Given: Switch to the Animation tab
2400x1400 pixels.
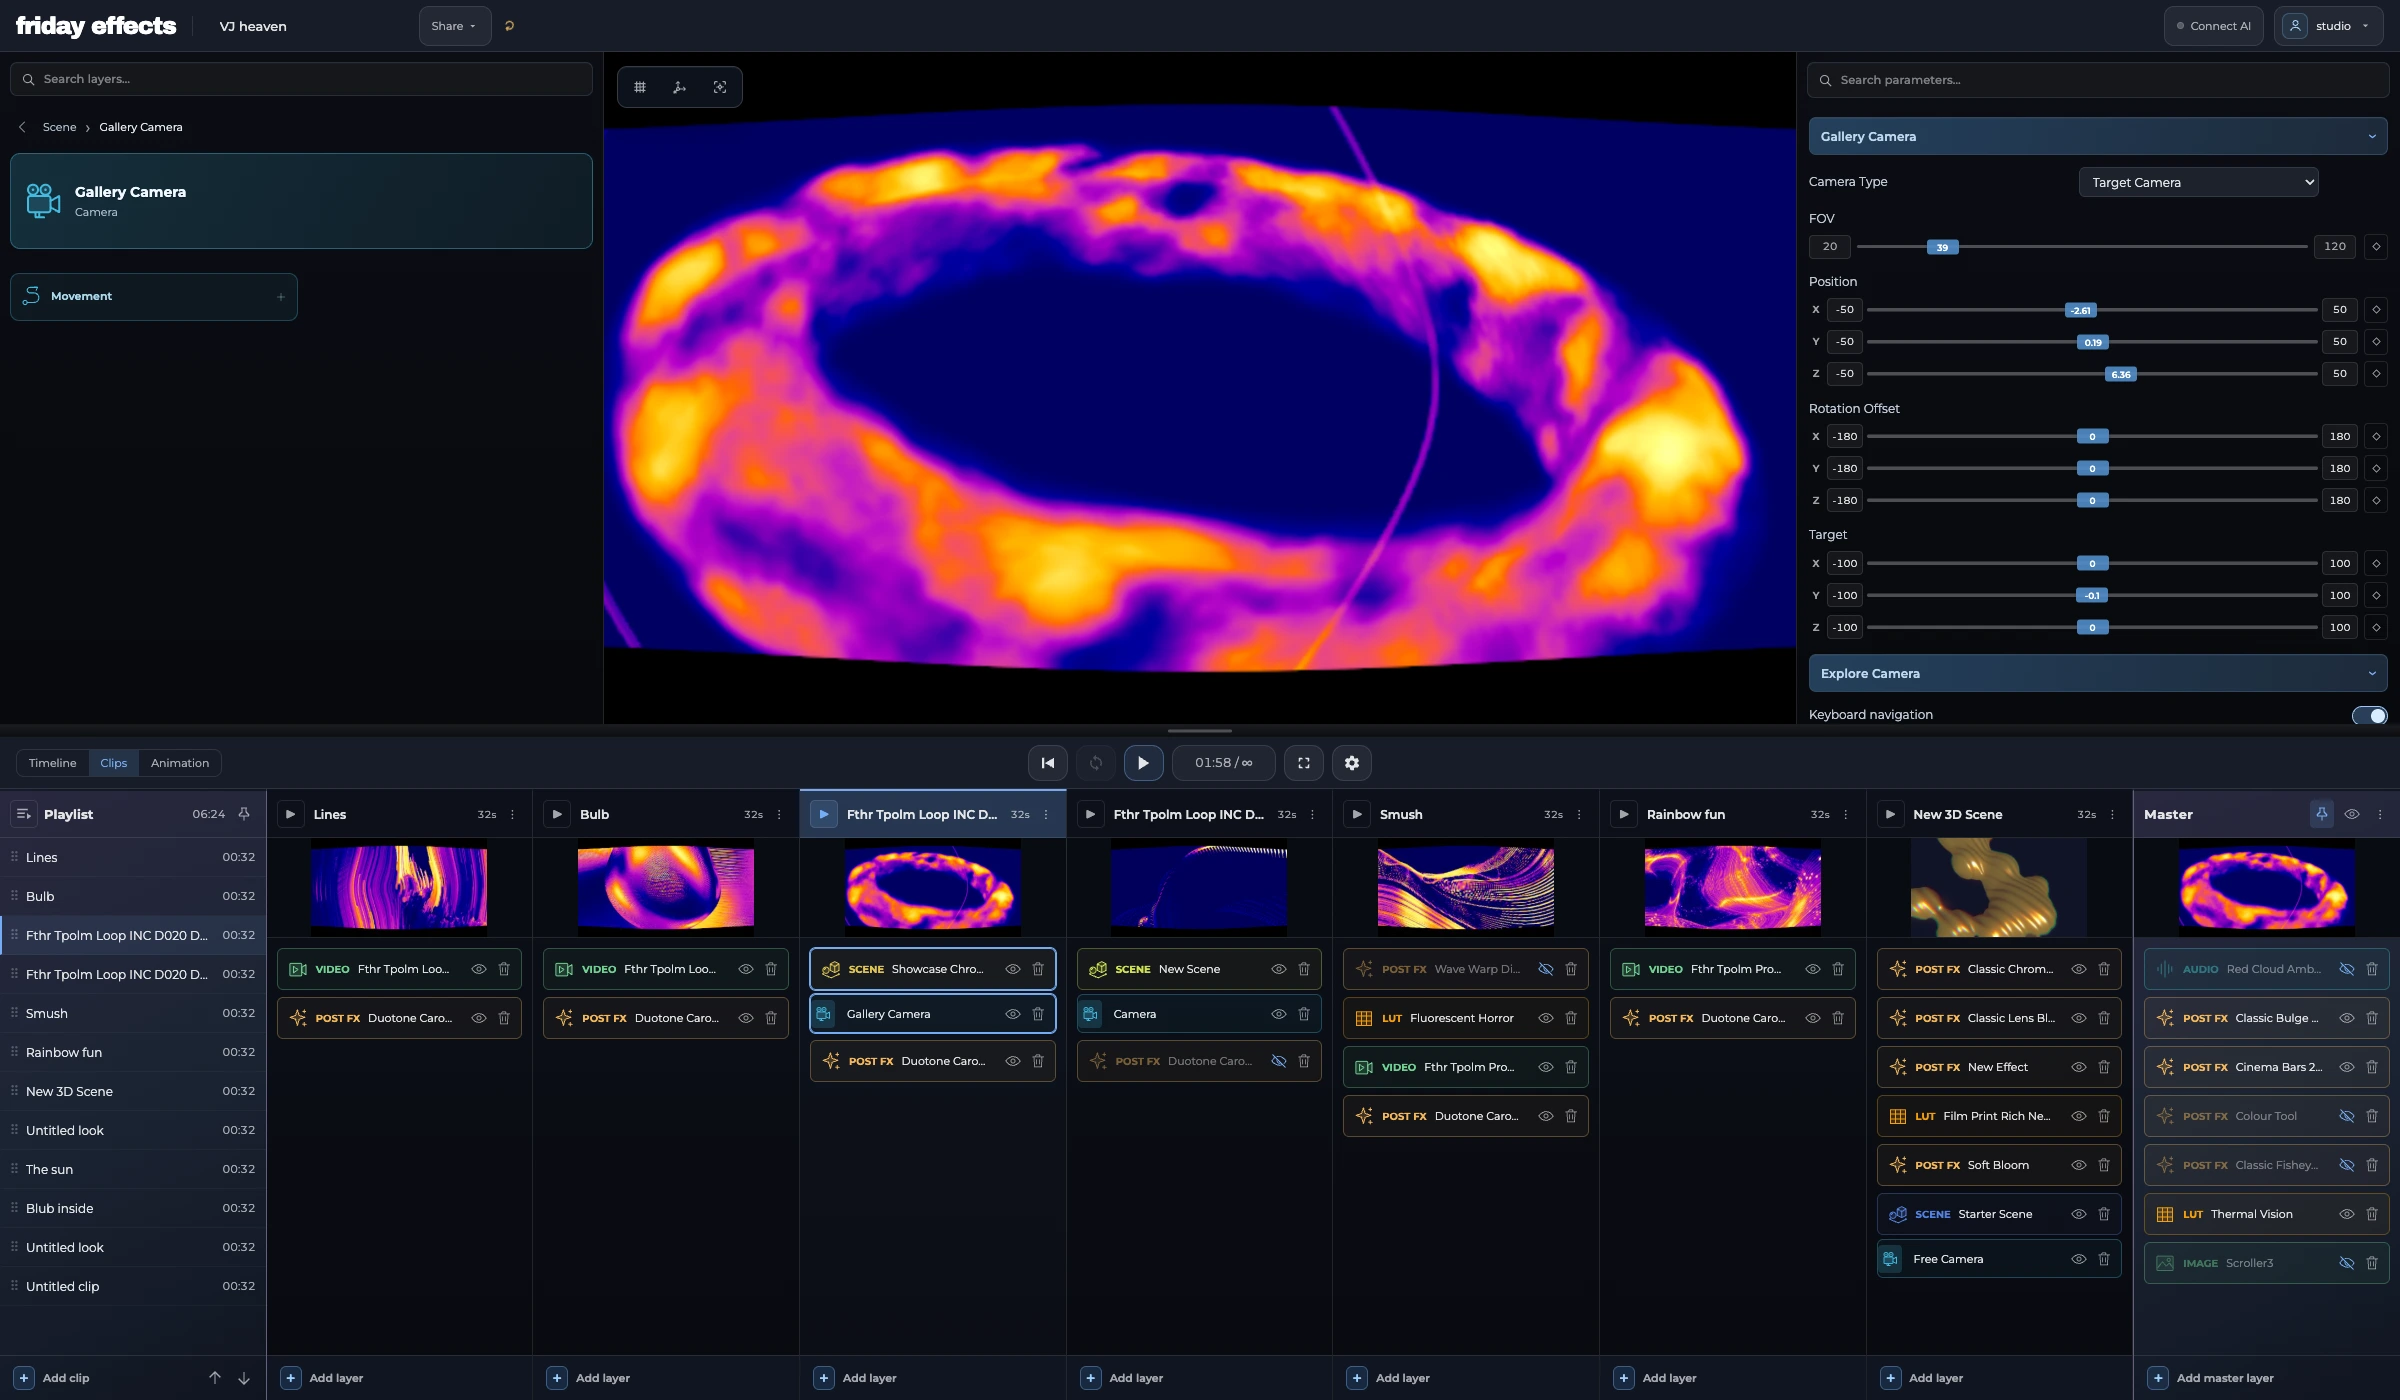Looking at the screenshot, I should (180, 763).
